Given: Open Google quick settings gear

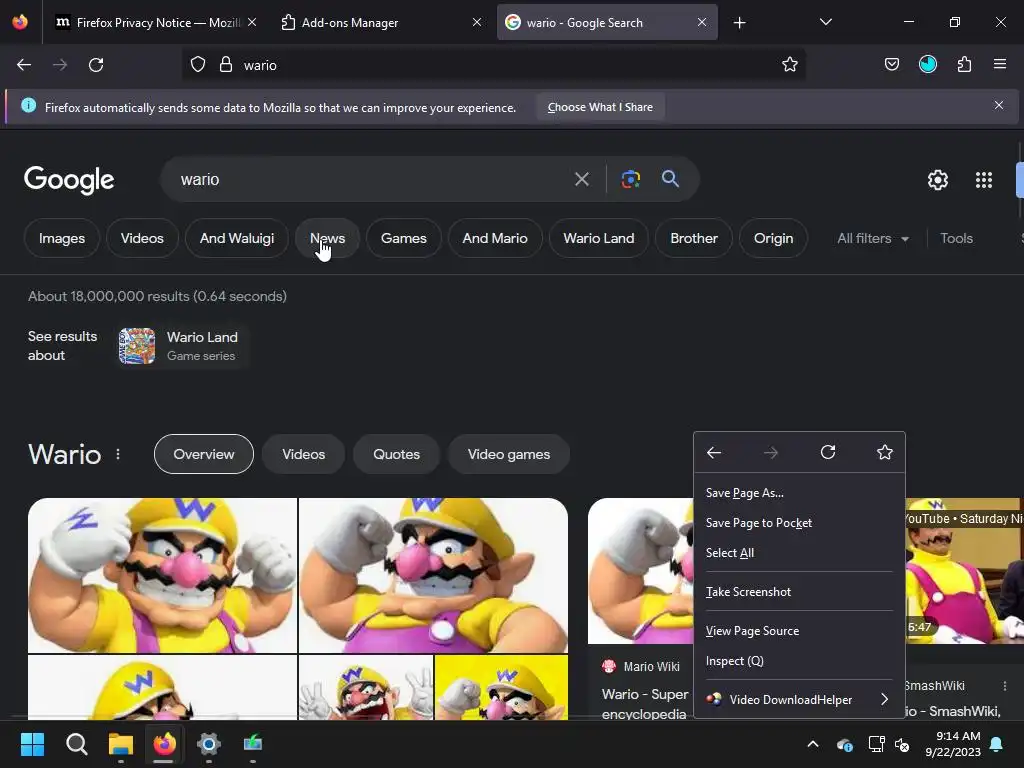Looking at the screenshot, I should [938, 180].
